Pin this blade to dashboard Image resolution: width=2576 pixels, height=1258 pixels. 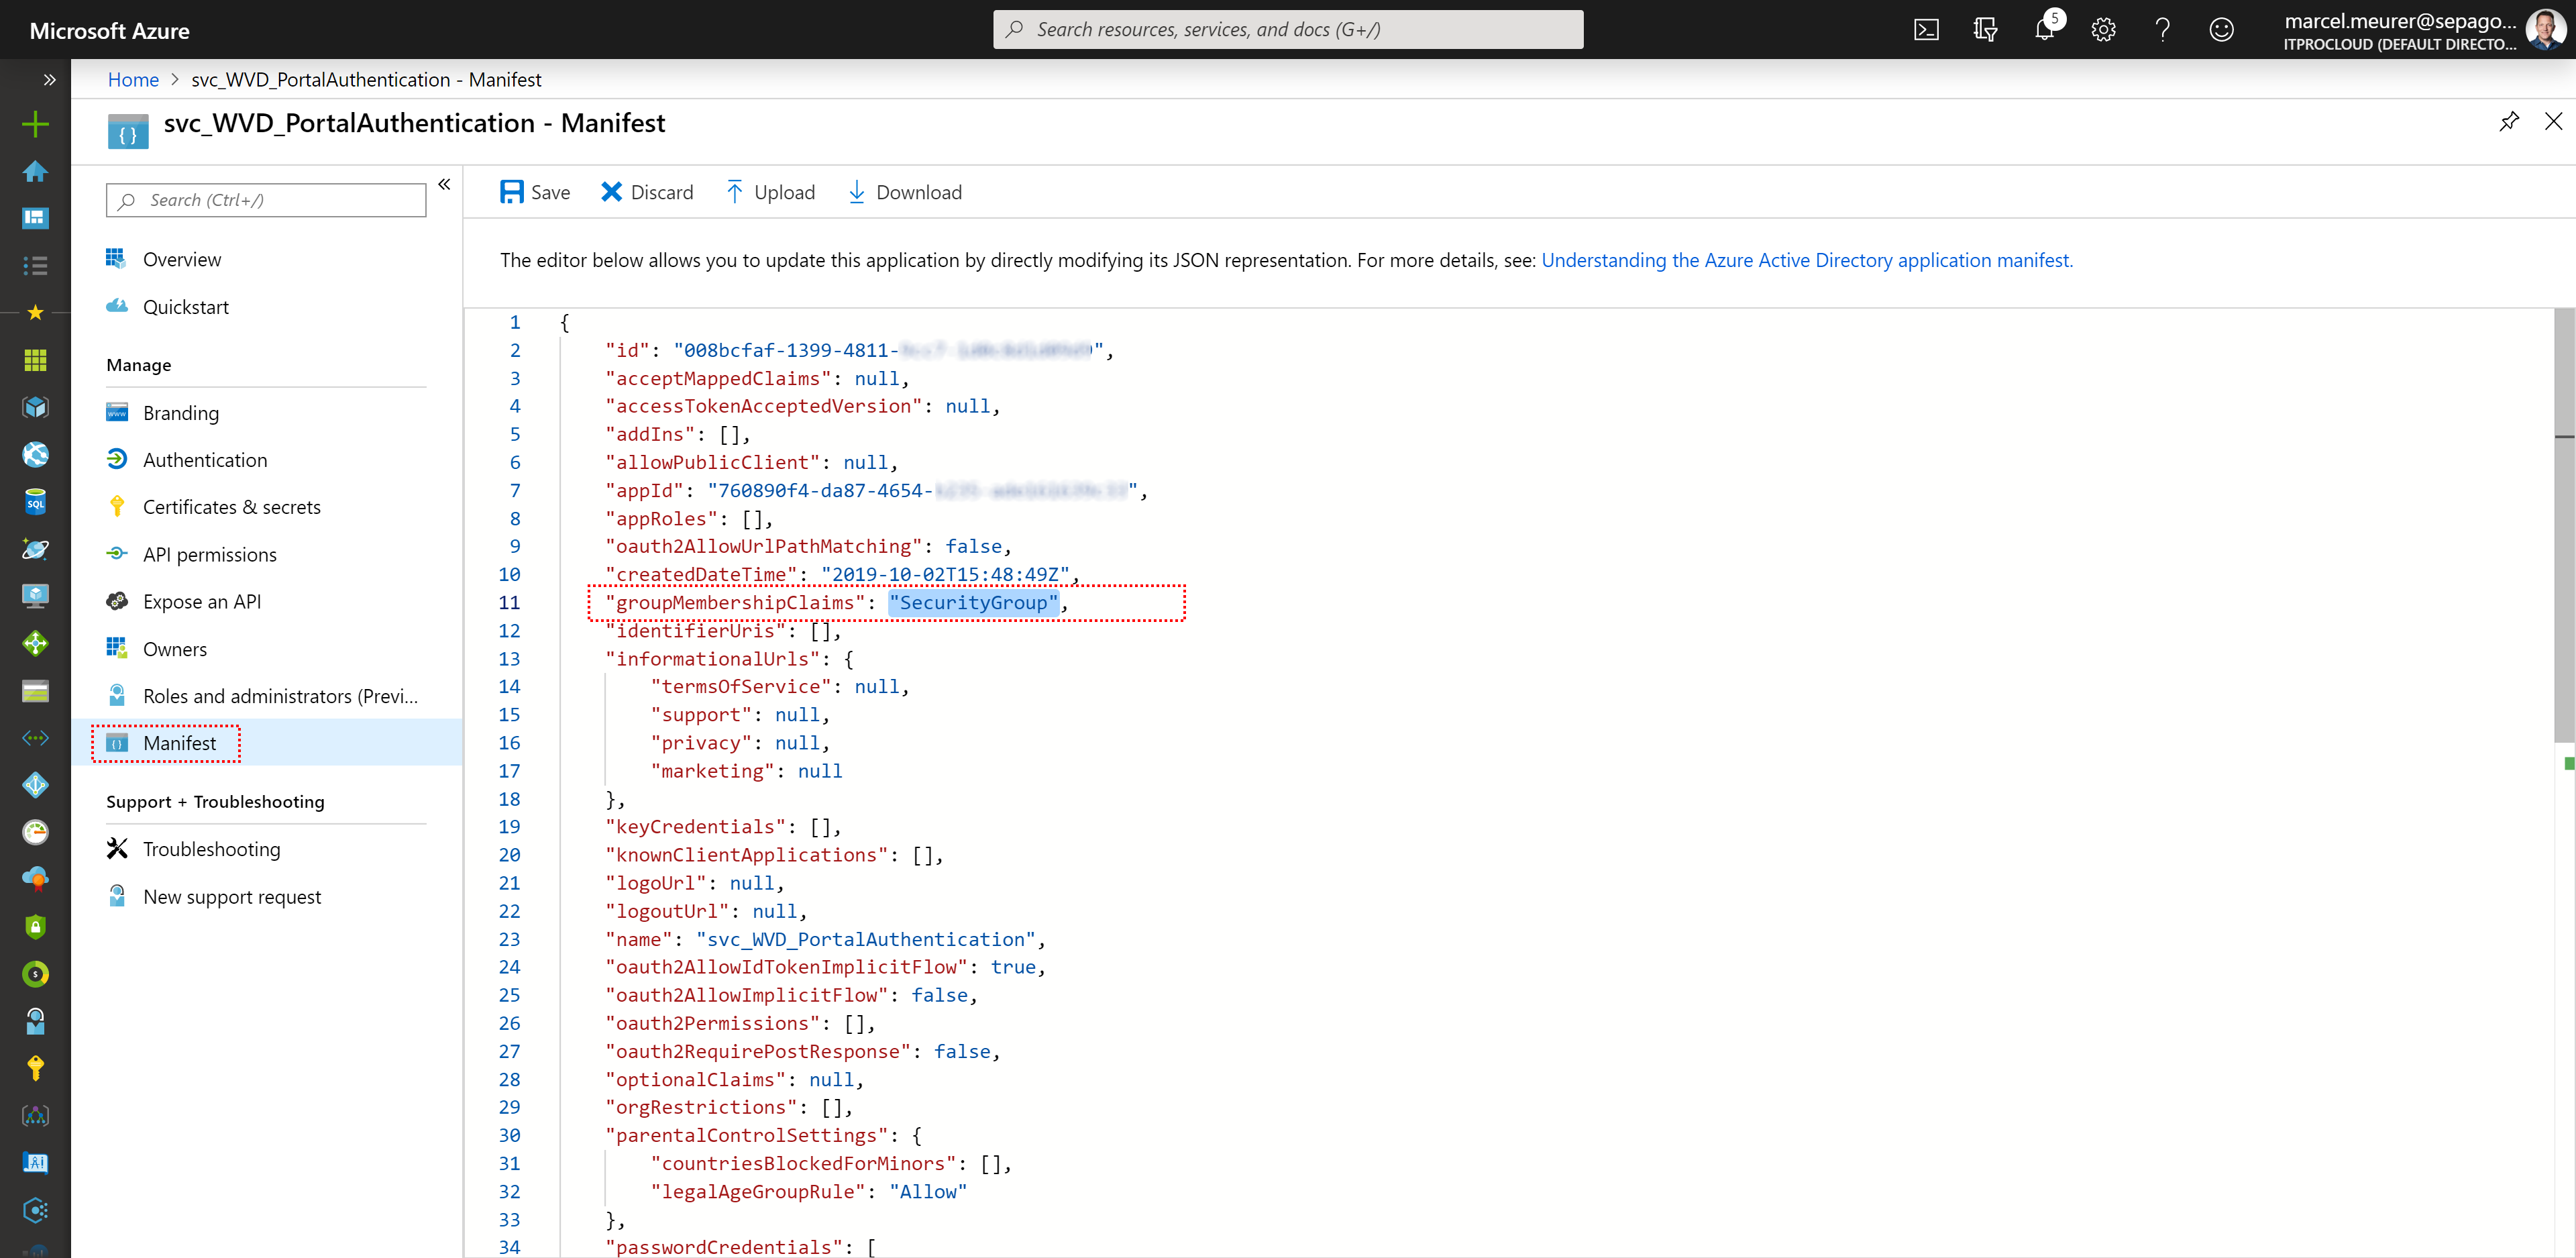coord(2509,122)
